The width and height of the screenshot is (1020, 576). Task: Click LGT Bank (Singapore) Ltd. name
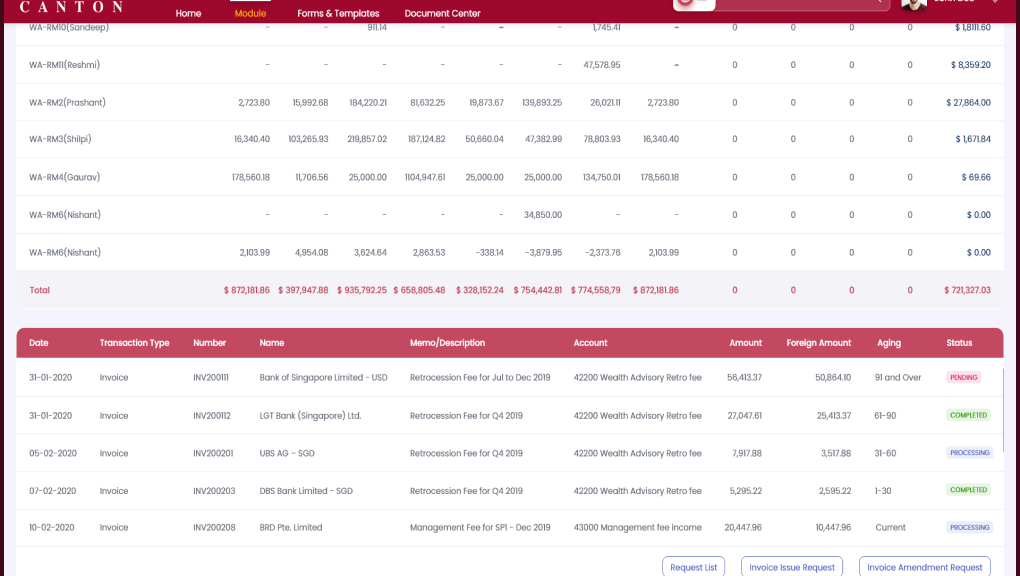[x=310, y=415]
